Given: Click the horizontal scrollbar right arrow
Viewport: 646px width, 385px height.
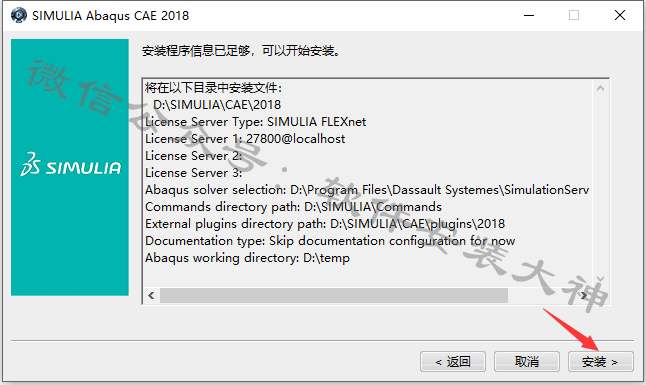Looking at the screenshot, I should click(584, 296).
